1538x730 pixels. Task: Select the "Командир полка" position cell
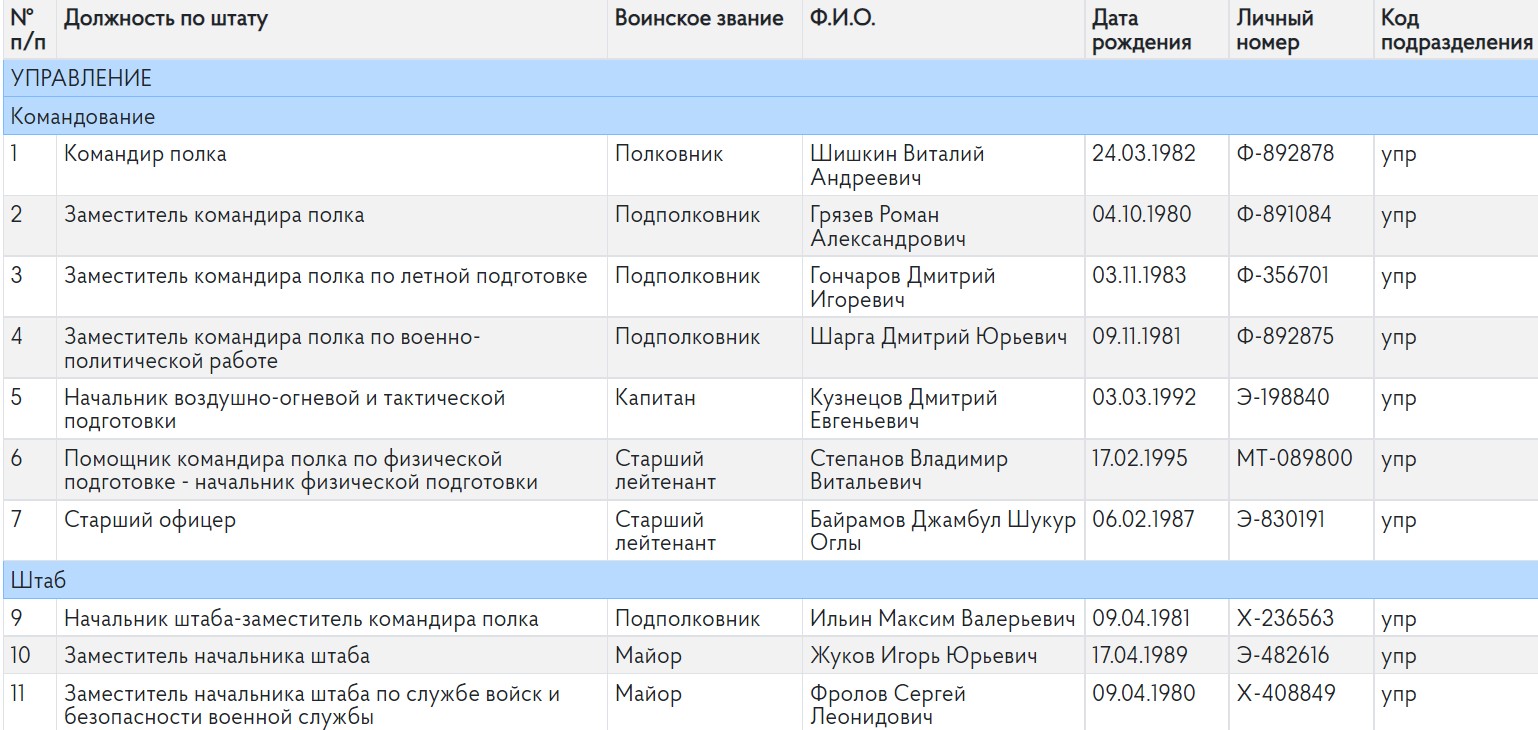[x=146, y=154]
